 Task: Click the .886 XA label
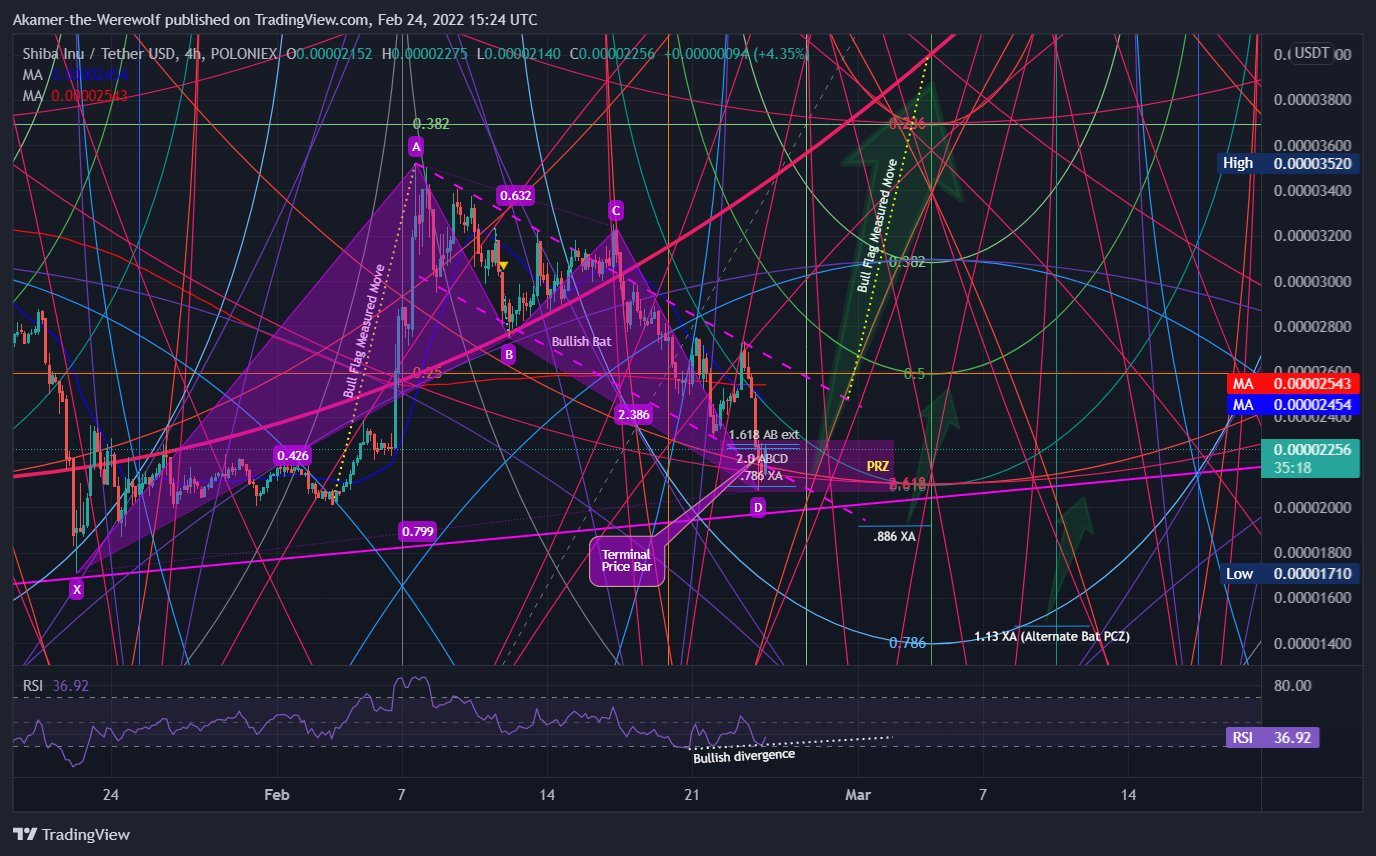[894, 536]
